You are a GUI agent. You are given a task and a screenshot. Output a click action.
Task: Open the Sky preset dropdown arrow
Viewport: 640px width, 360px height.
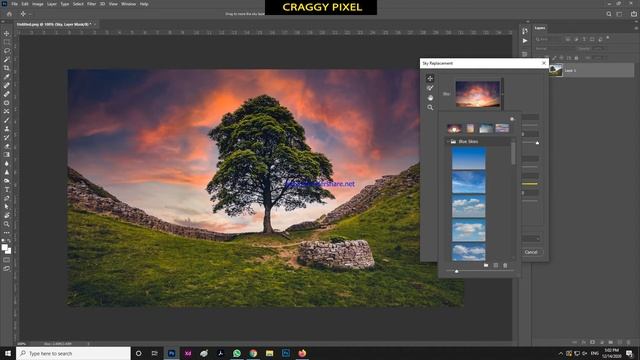(502, 94)
